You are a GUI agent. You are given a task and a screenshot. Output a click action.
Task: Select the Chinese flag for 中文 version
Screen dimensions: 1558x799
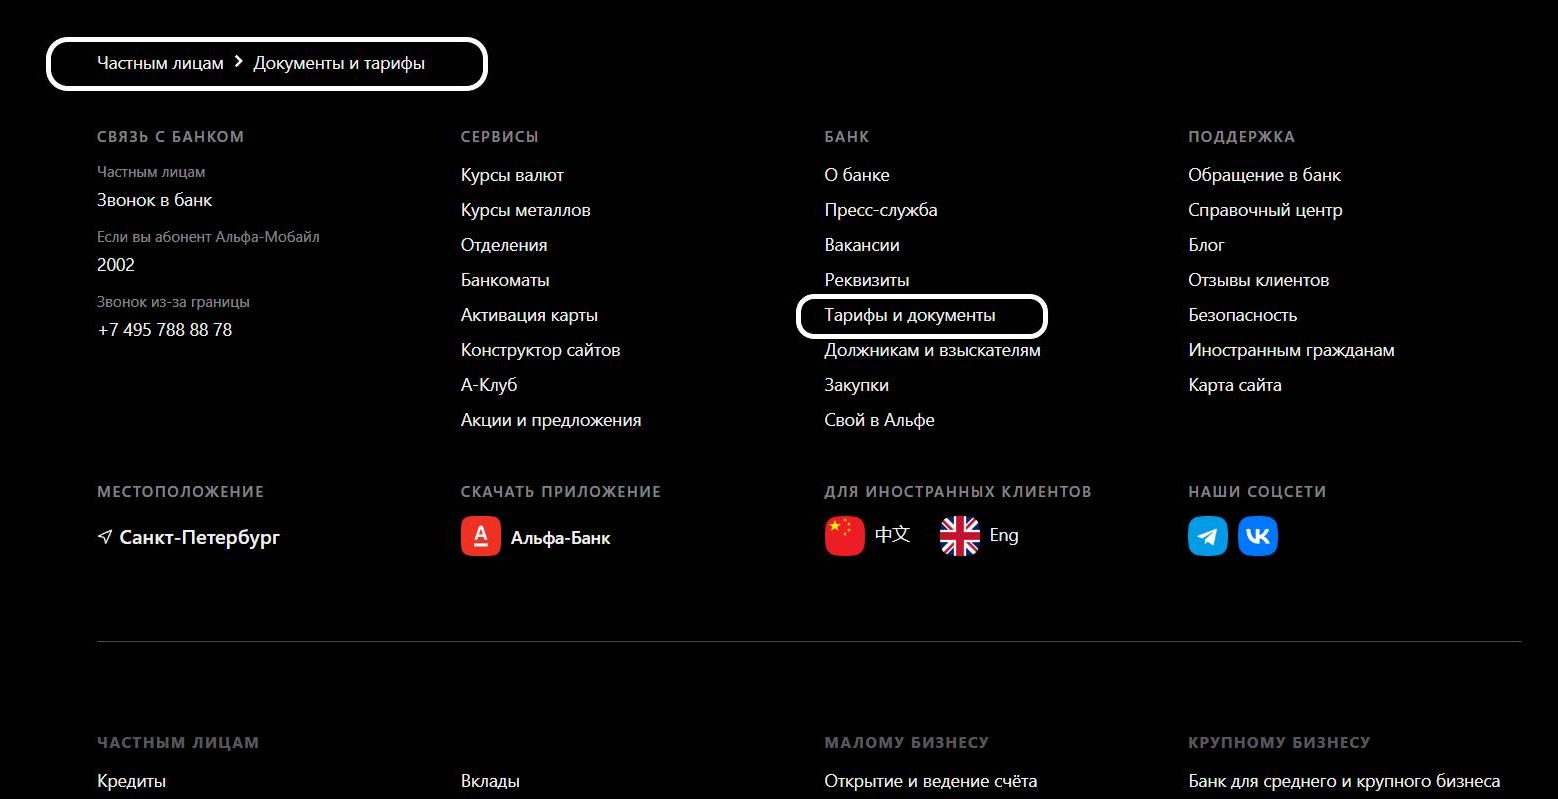pos(844,535)
